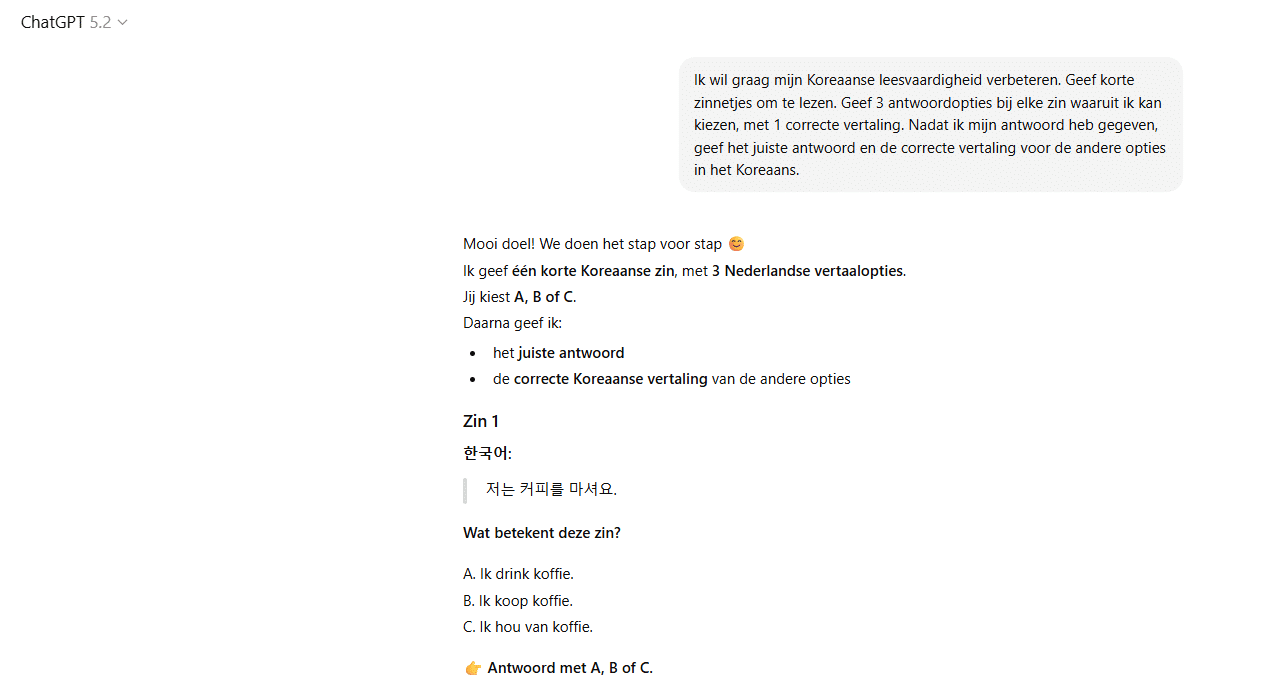Click the grey "5.2" version label

click(x=99, y=22)
